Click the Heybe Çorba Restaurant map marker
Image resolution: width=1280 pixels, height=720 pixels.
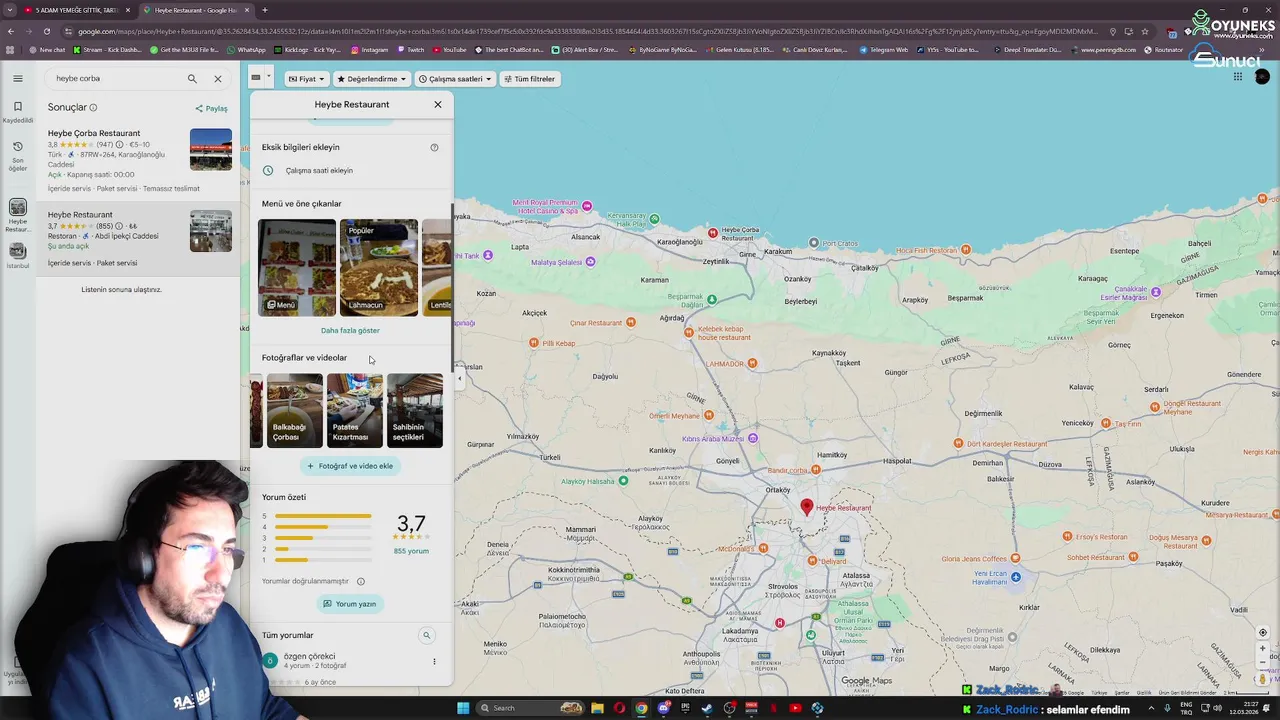click(713, 232)
